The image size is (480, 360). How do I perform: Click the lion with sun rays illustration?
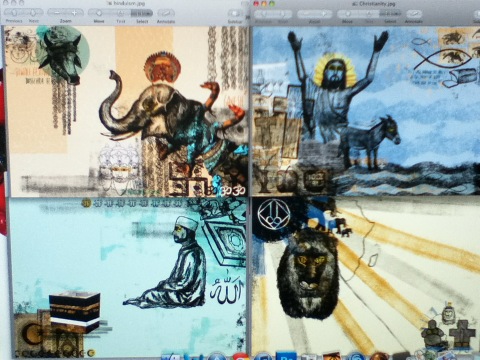(366, 277)
